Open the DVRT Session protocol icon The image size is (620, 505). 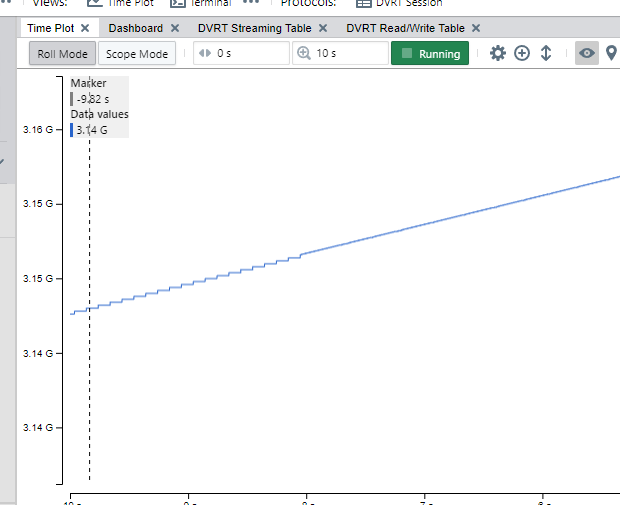[x=363, y=3]
